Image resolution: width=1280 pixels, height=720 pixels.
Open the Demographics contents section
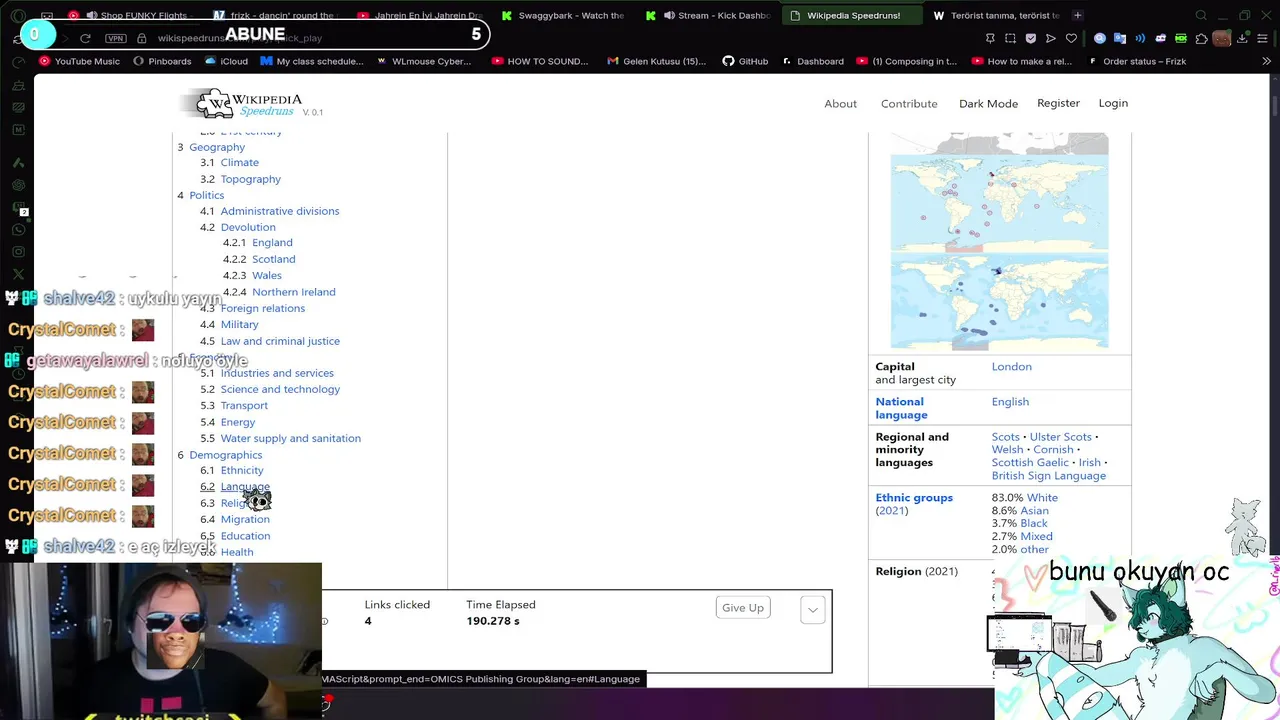[x=226, y=455]
